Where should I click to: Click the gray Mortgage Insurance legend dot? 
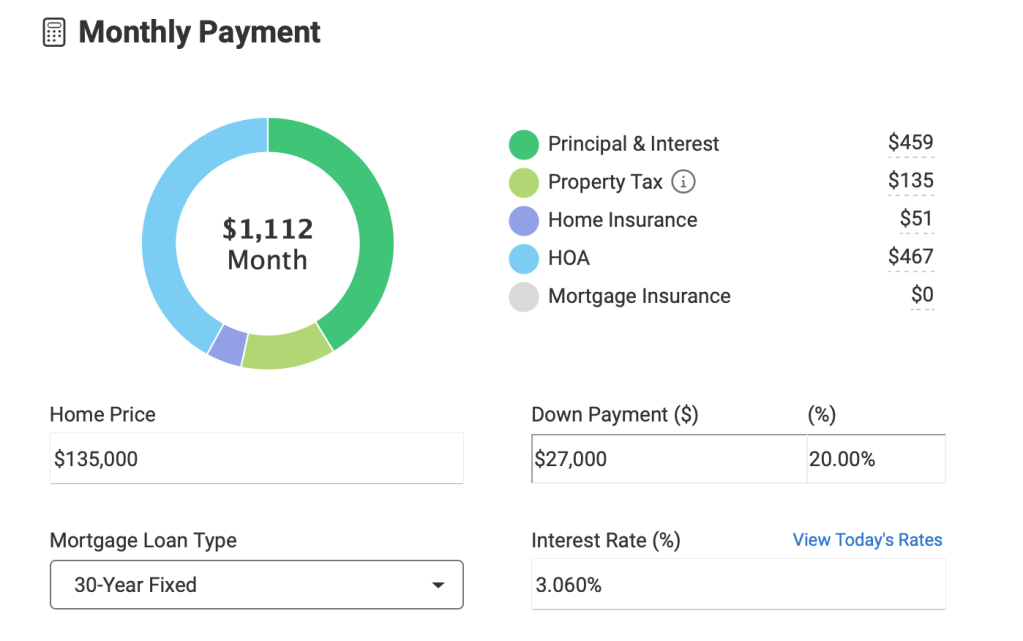(524, 296)
